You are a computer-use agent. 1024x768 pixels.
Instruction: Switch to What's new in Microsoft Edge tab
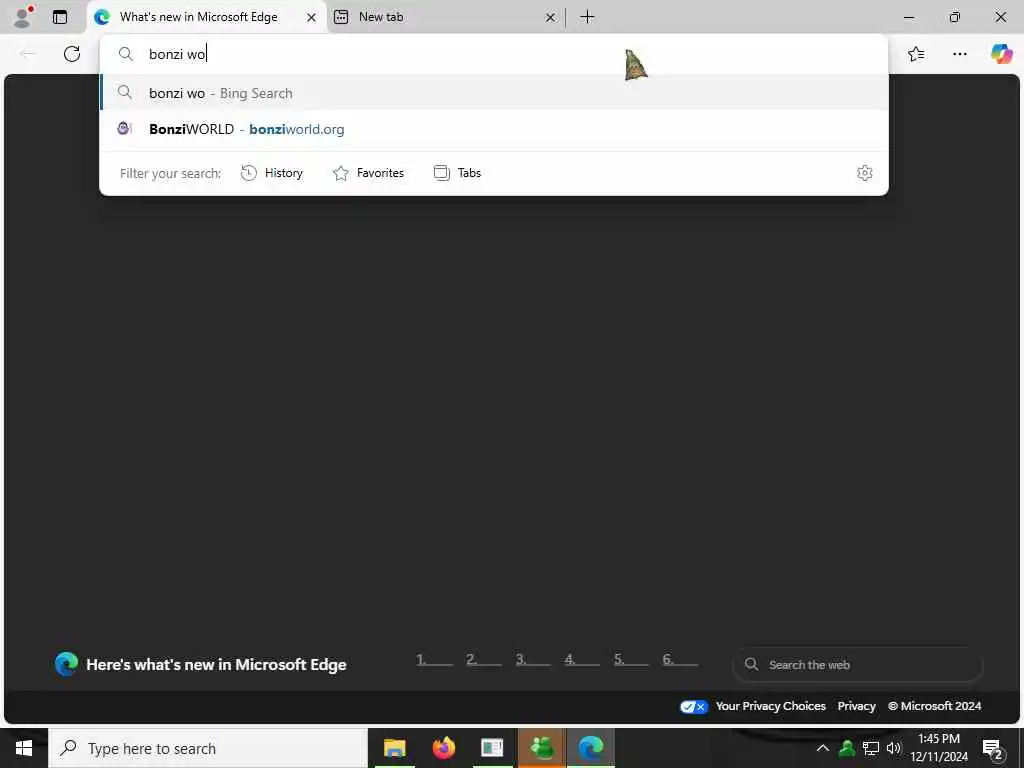[x=206, y=17]
